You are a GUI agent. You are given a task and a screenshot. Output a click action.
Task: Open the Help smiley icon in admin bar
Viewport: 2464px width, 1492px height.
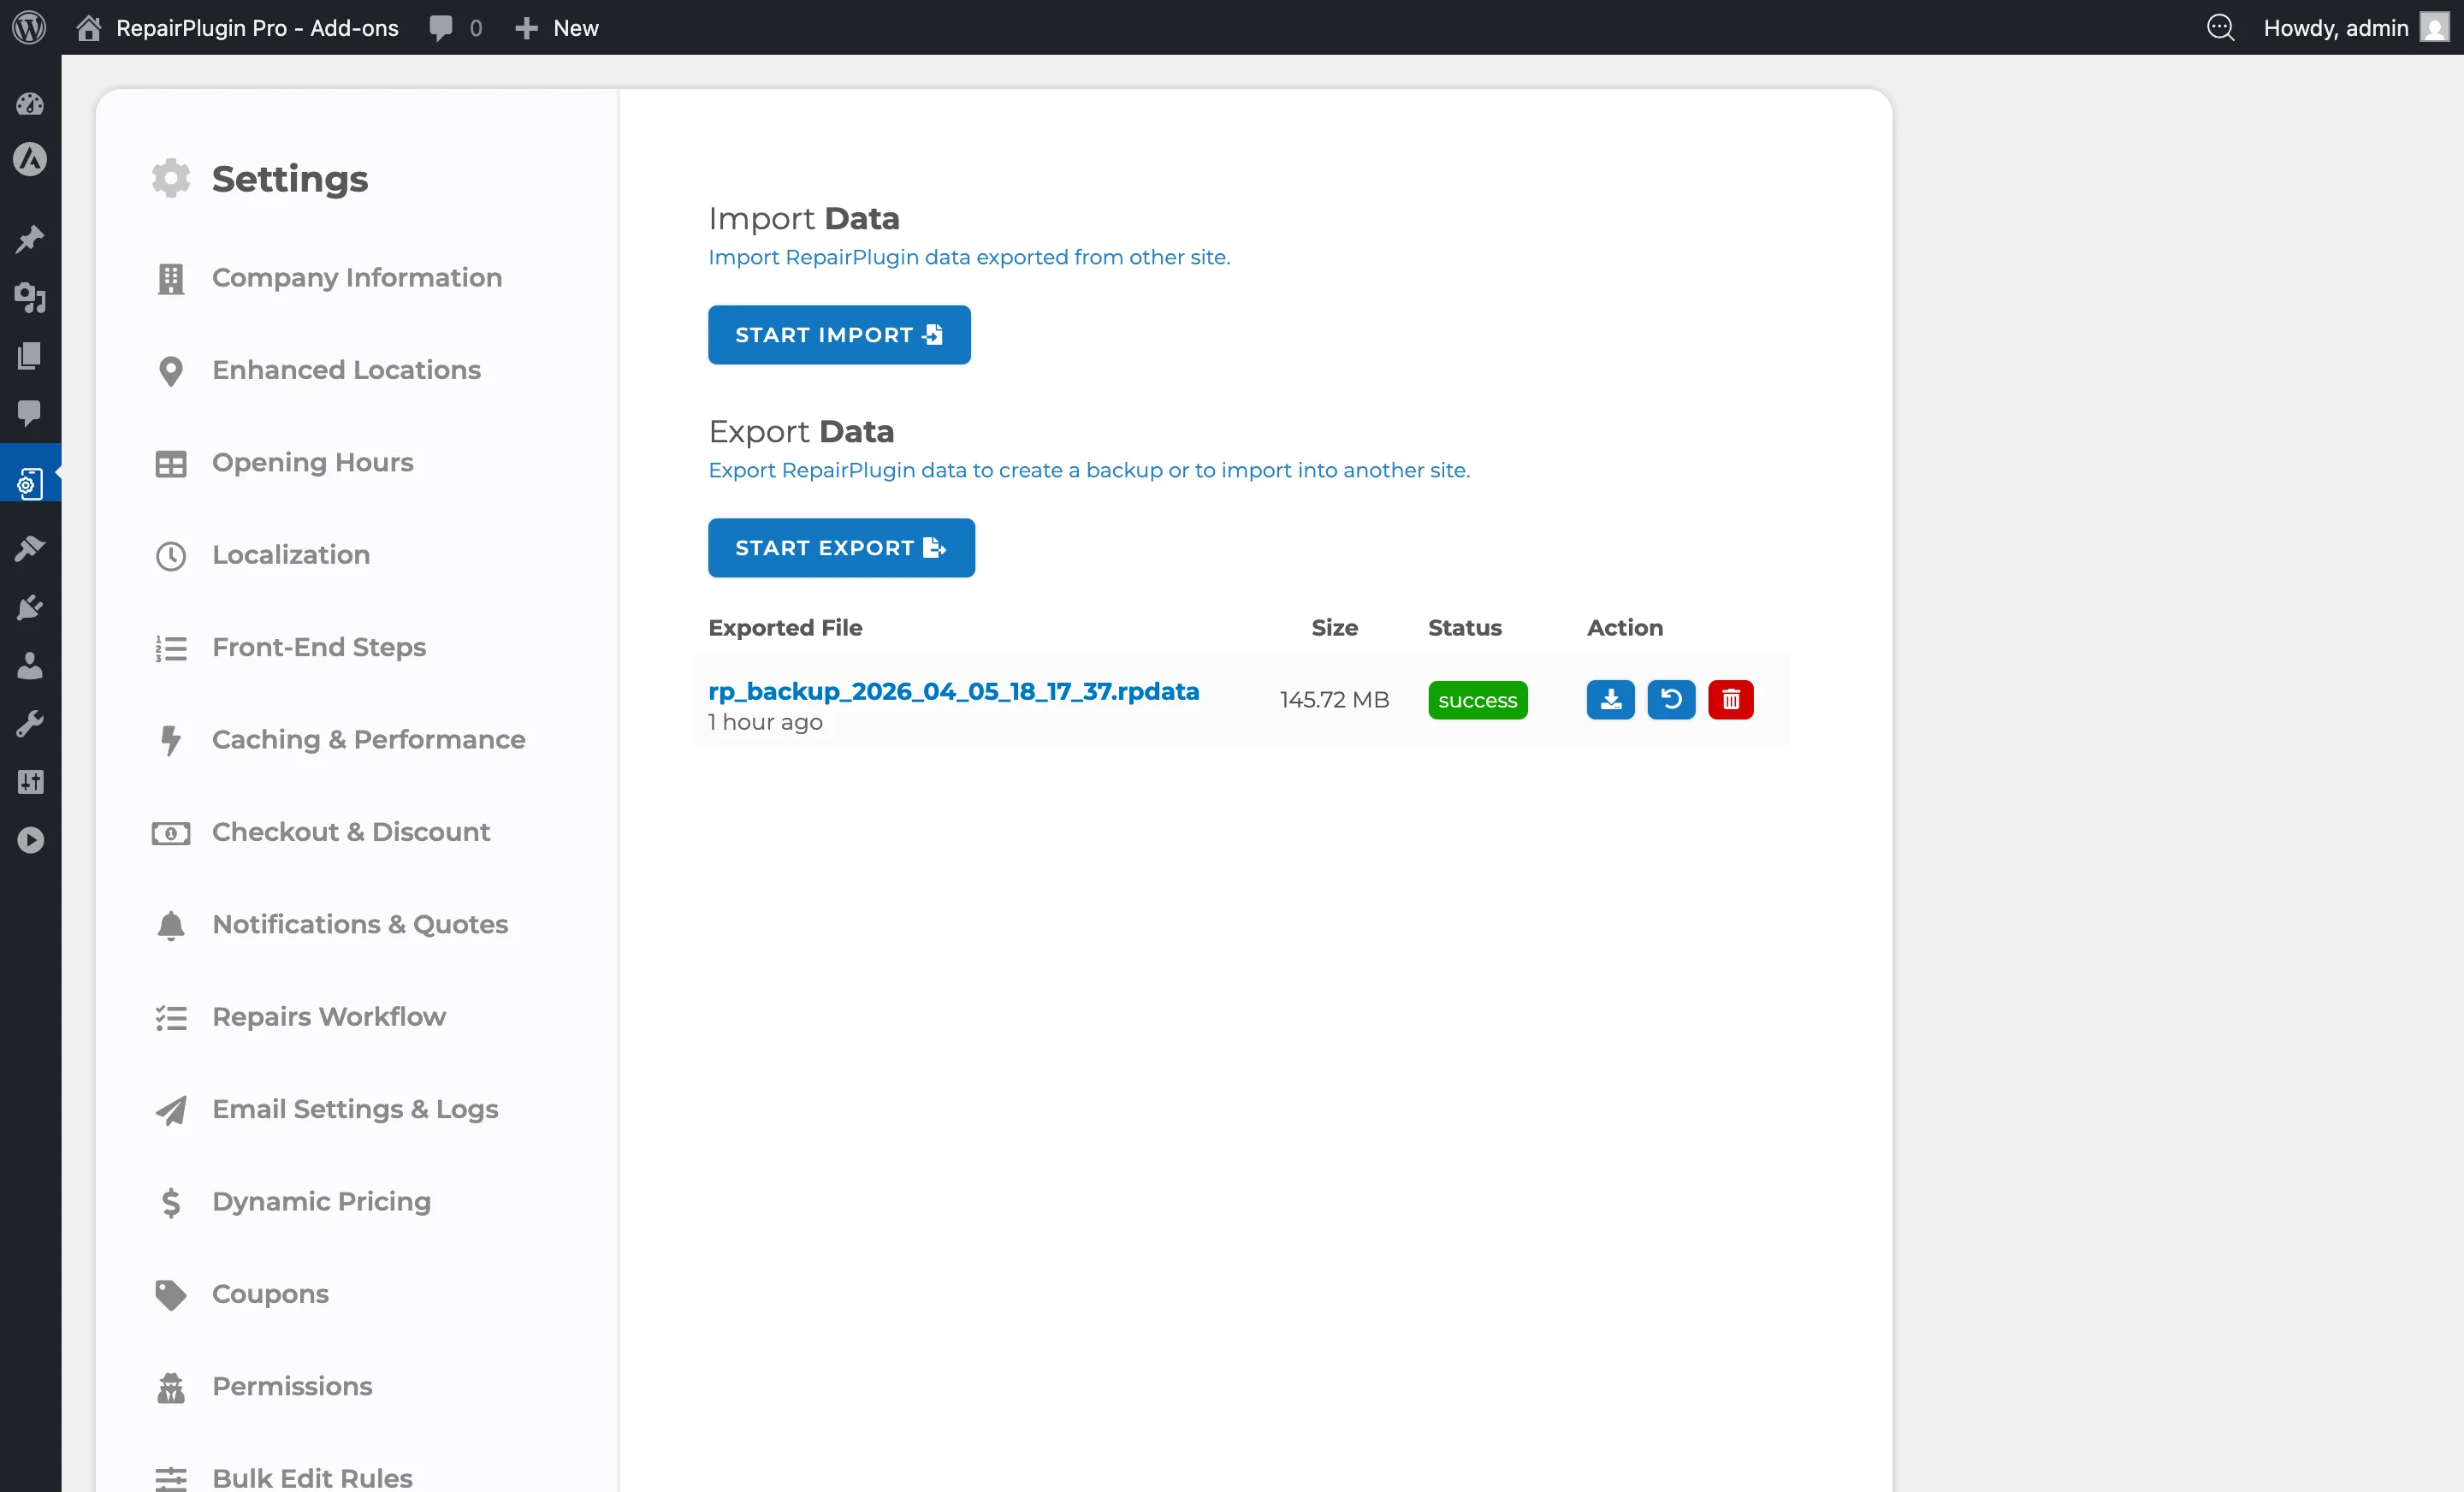click(x=2221, y=27)
